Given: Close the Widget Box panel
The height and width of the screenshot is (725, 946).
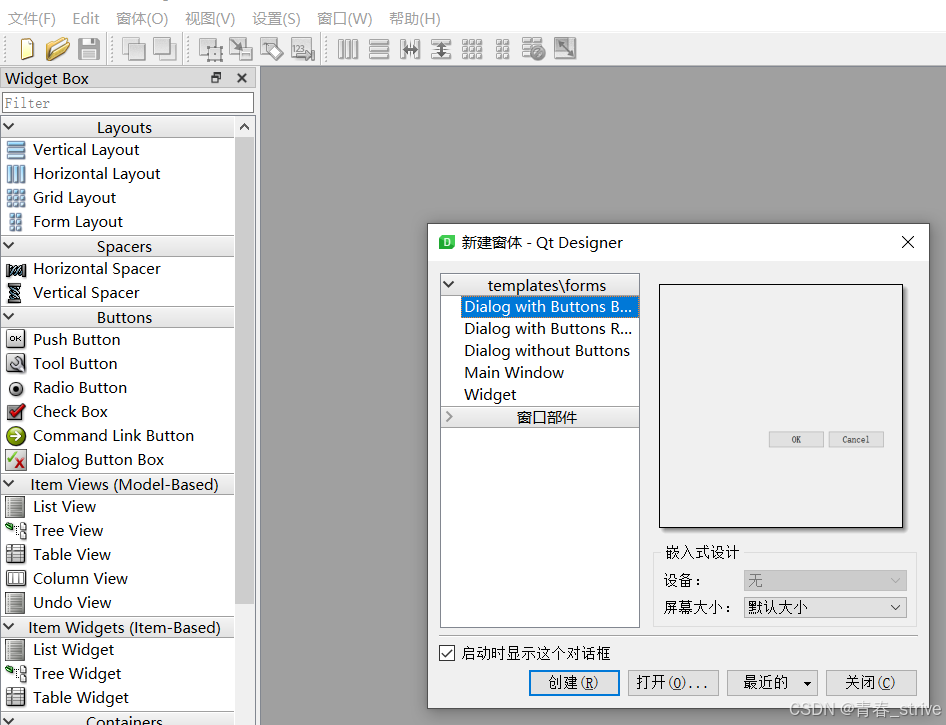Looking at the screenshot, I should 242,78.
